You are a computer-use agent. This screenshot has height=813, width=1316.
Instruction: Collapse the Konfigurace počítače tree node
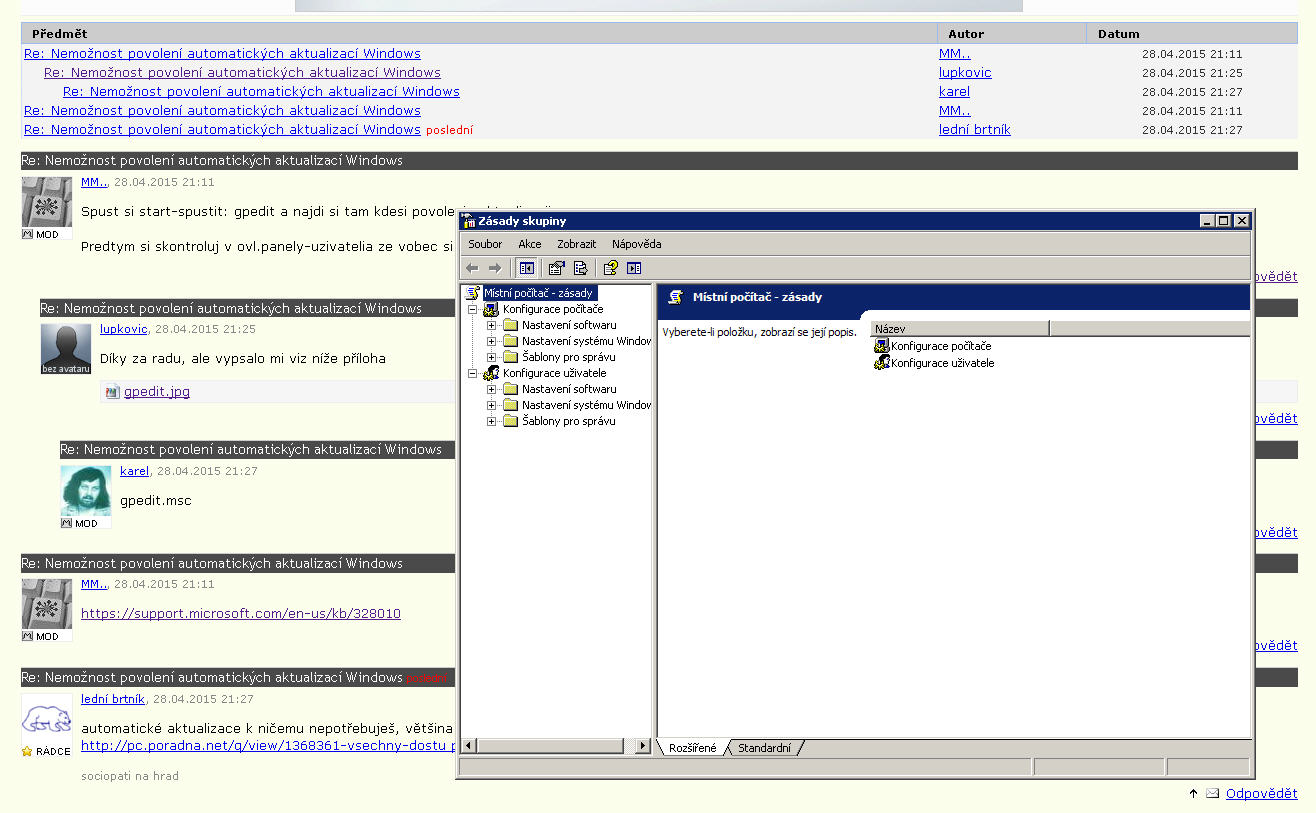coord(472,309)
